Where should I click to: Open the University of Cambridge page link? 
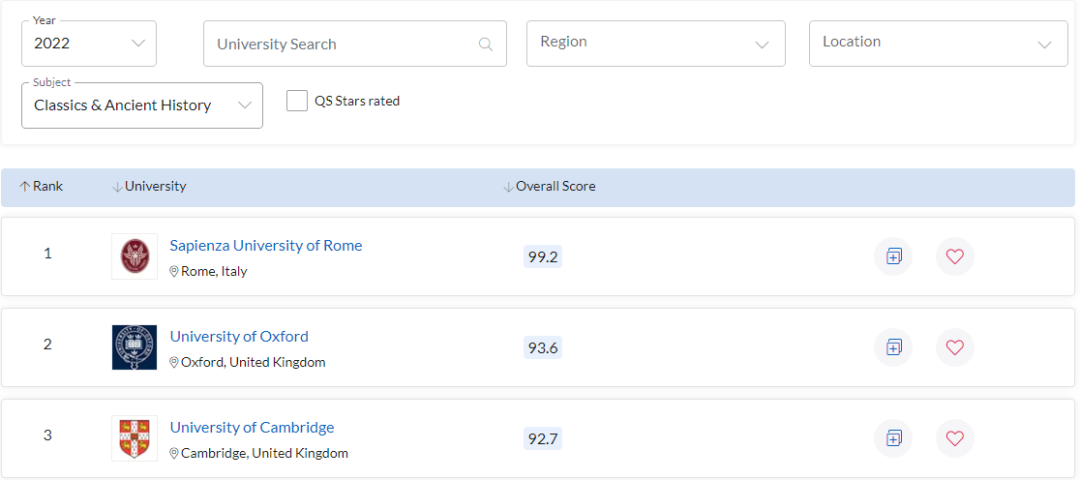point(252,428)
